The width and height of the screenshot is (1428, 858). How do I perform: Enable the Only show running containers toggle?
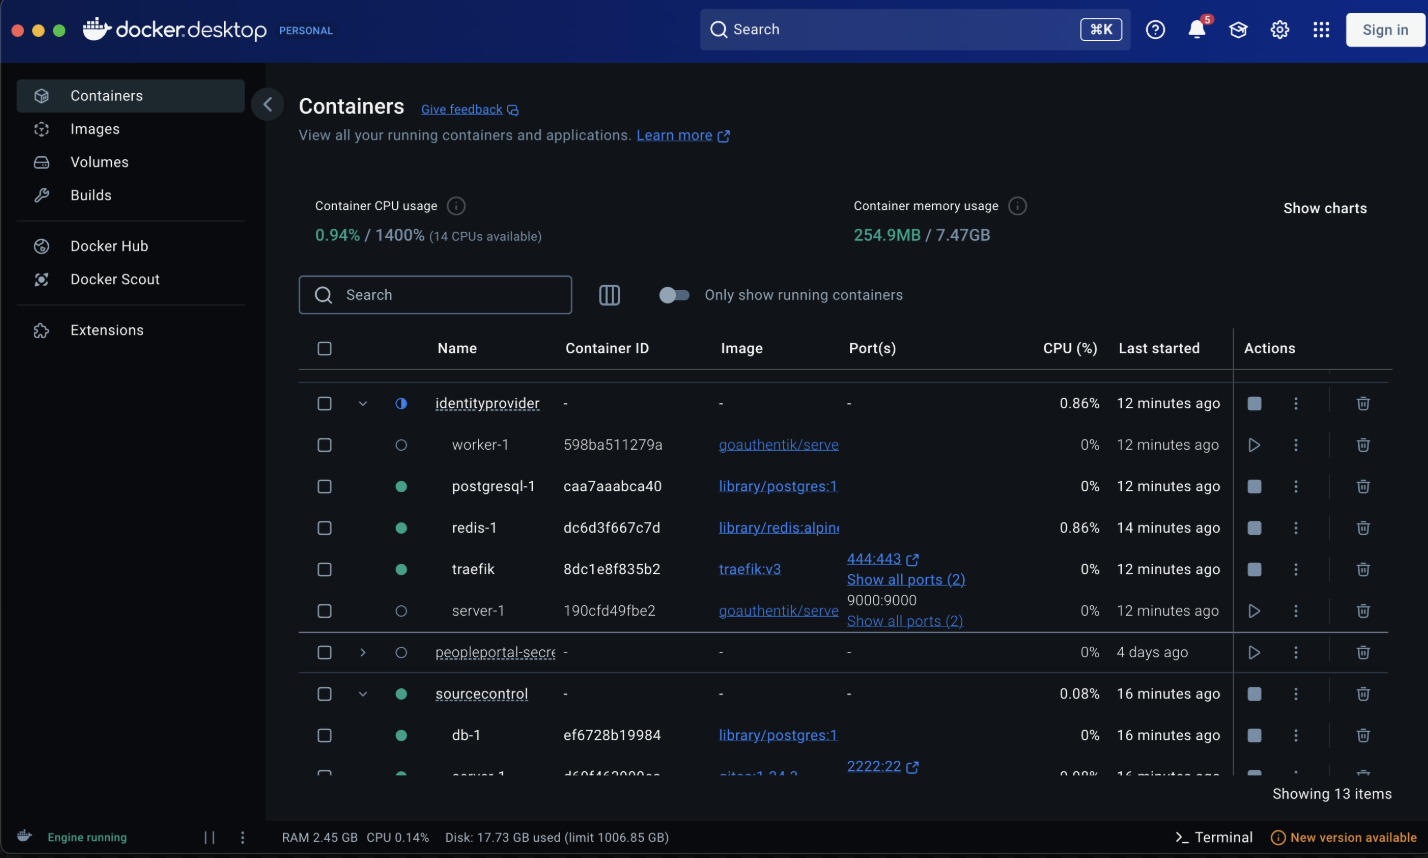pos(675,294)
